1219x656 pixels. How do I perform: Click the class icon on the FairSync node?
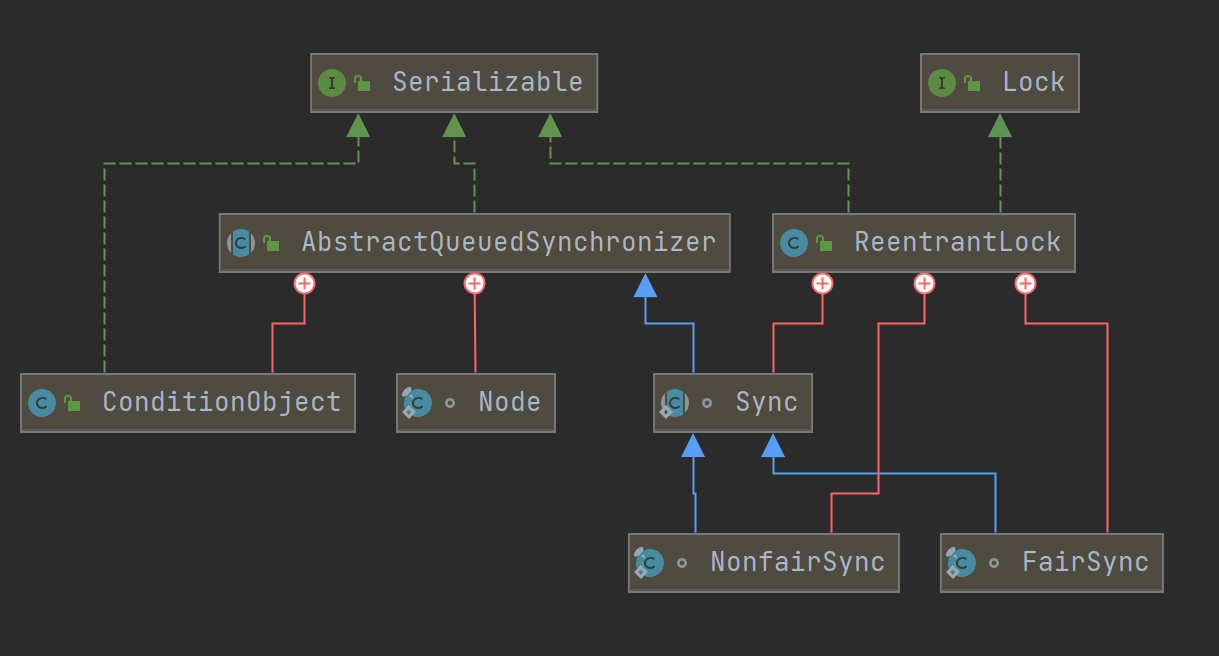962,563
